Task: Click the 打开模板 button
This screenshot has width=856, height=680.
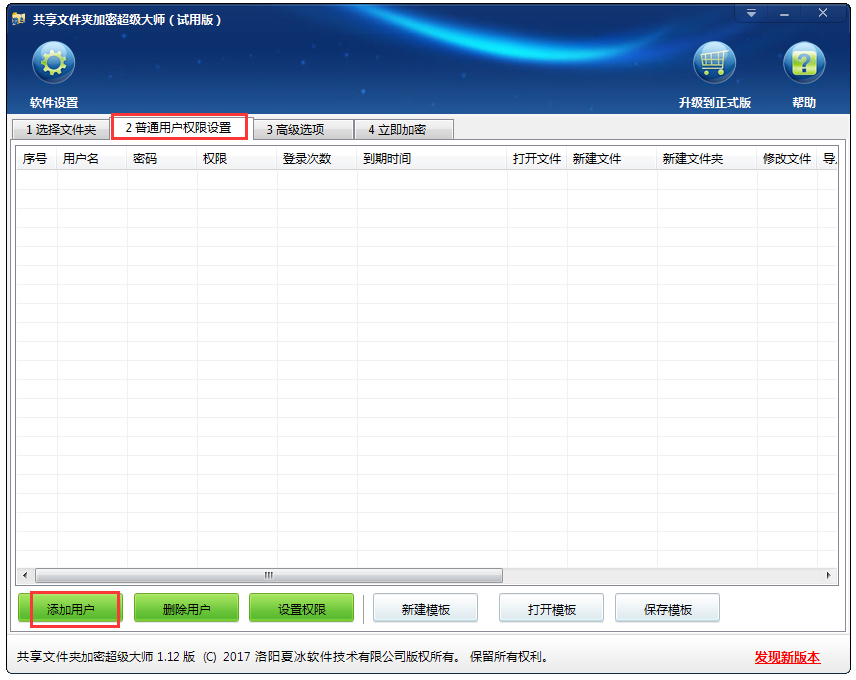Action: coord(551,609)
